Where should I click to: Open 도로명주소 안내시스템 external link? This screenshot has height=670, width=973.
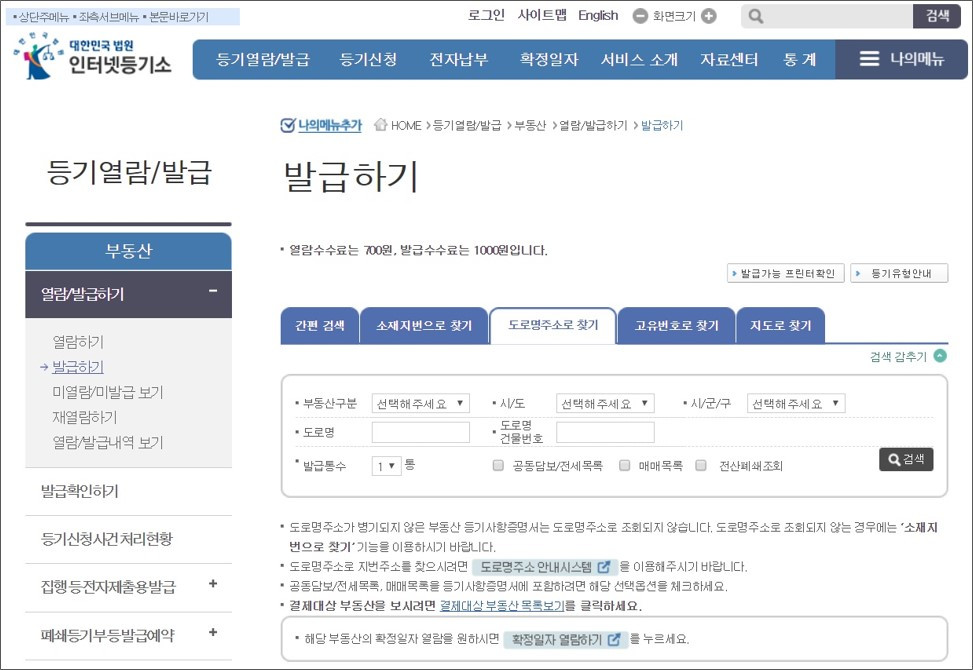coord(544,566)
